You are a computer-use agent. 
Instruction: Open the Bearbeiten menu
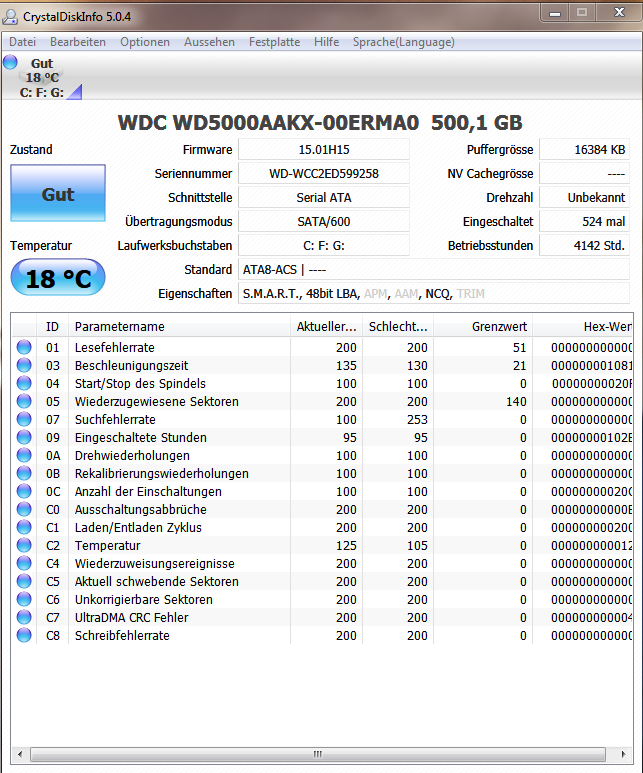point(78,42)
